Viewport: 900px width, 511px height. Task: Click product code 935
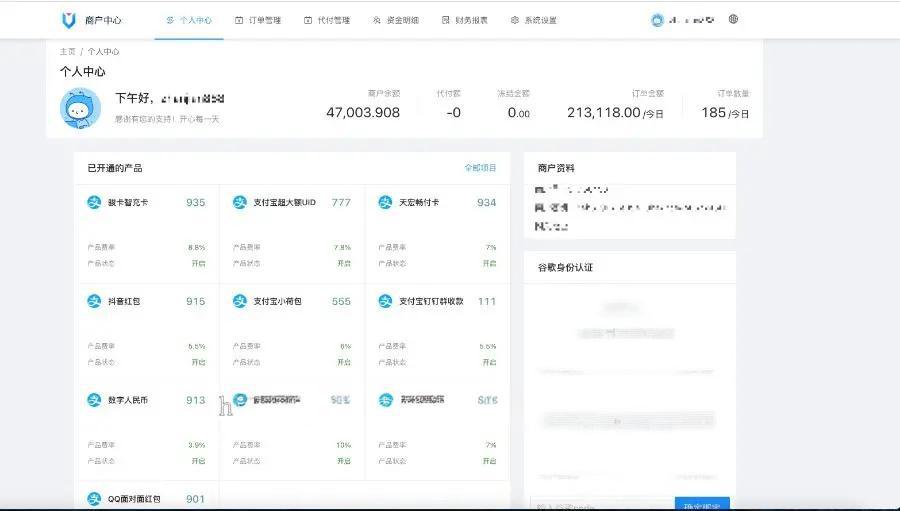pyautogui.click(x=195, y=202)
